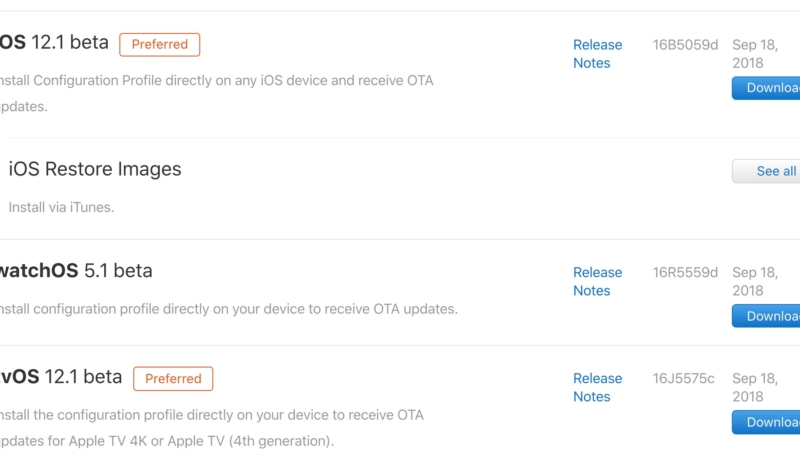Image resolution: width=800 pixels, height=457 pixels.
Task: Select the iOS Restore Images heading
Action: point(95,169)
